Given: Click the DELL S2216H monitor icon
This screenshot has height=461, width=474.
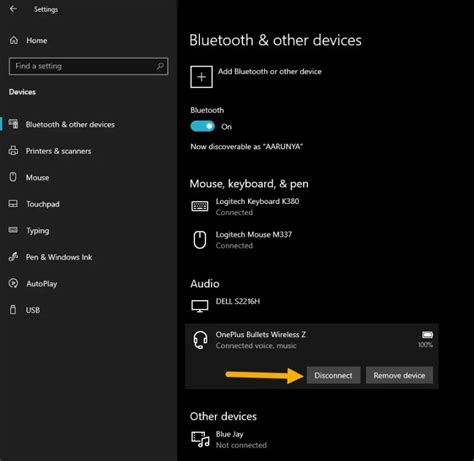Looking at the screenshot, I should pyautogui.click(x=200, y=306).
